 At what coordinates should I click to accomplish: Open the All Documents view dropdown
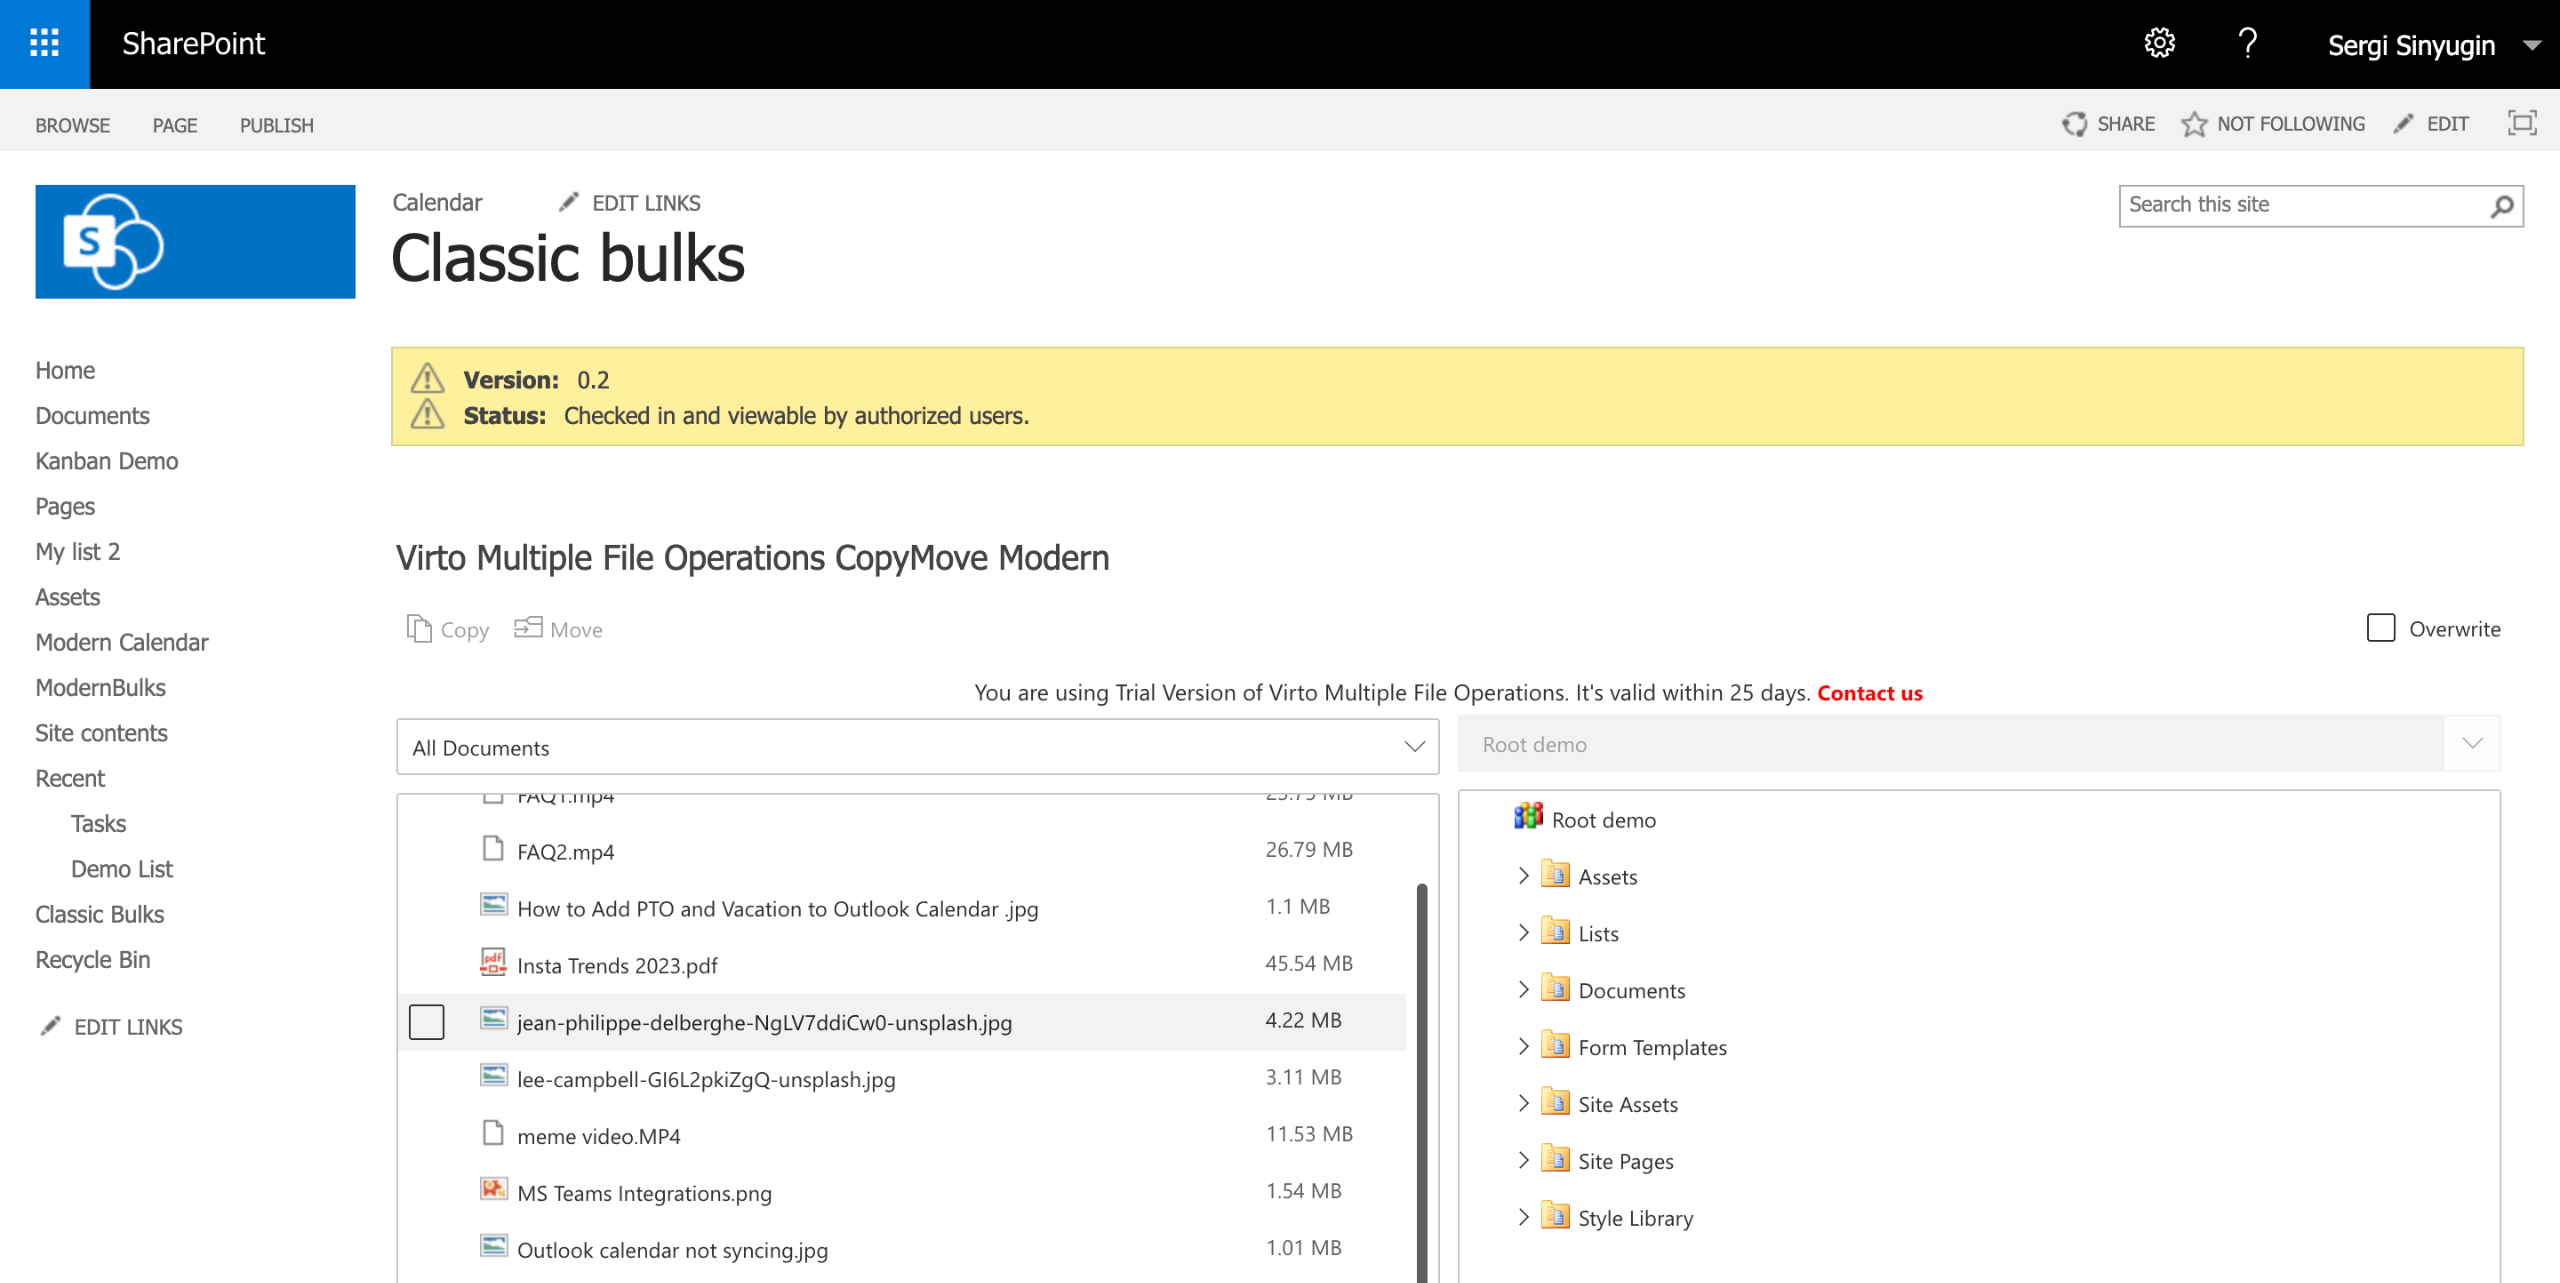pyautogui.click(x=1413, y=747)
